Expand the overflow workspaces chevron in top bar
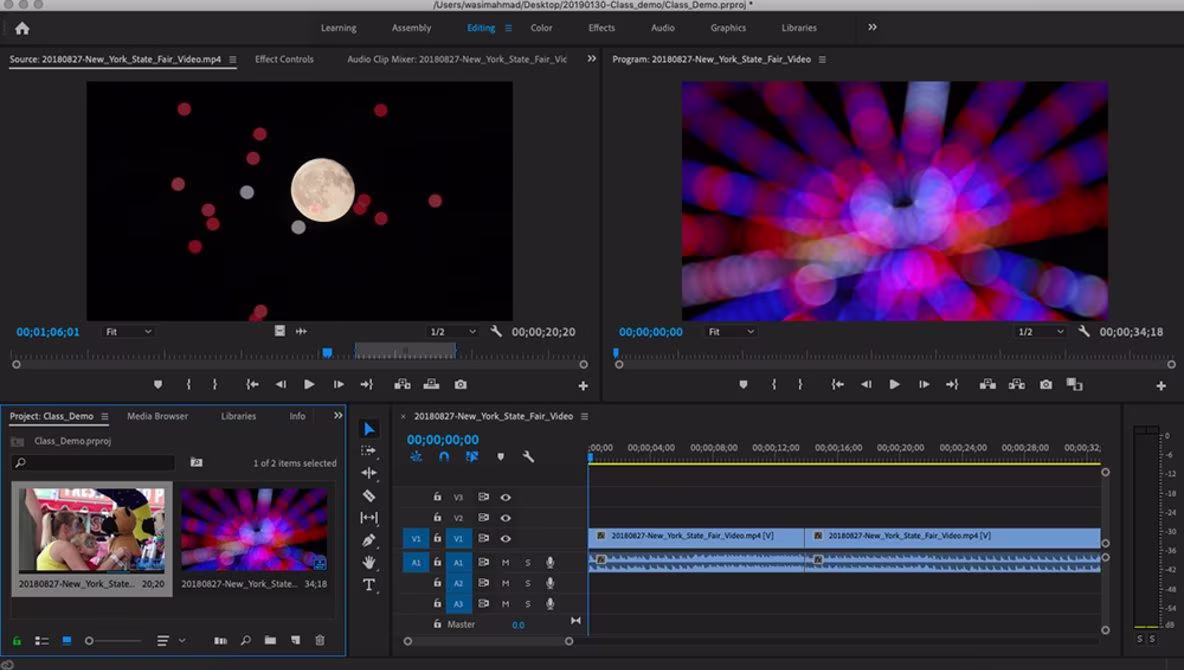 [872, 28]
